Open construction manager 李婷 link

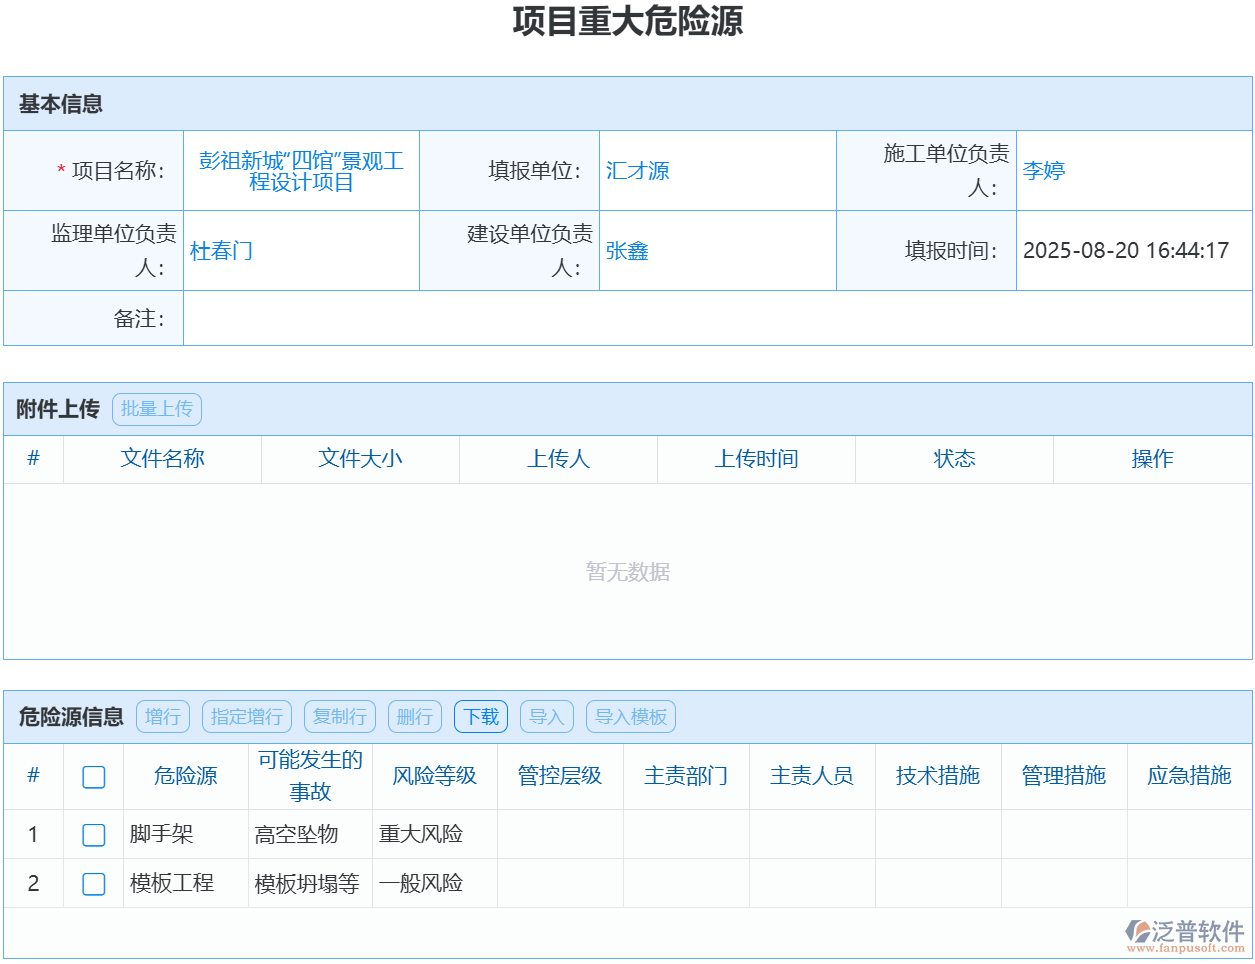[1045, 170]
